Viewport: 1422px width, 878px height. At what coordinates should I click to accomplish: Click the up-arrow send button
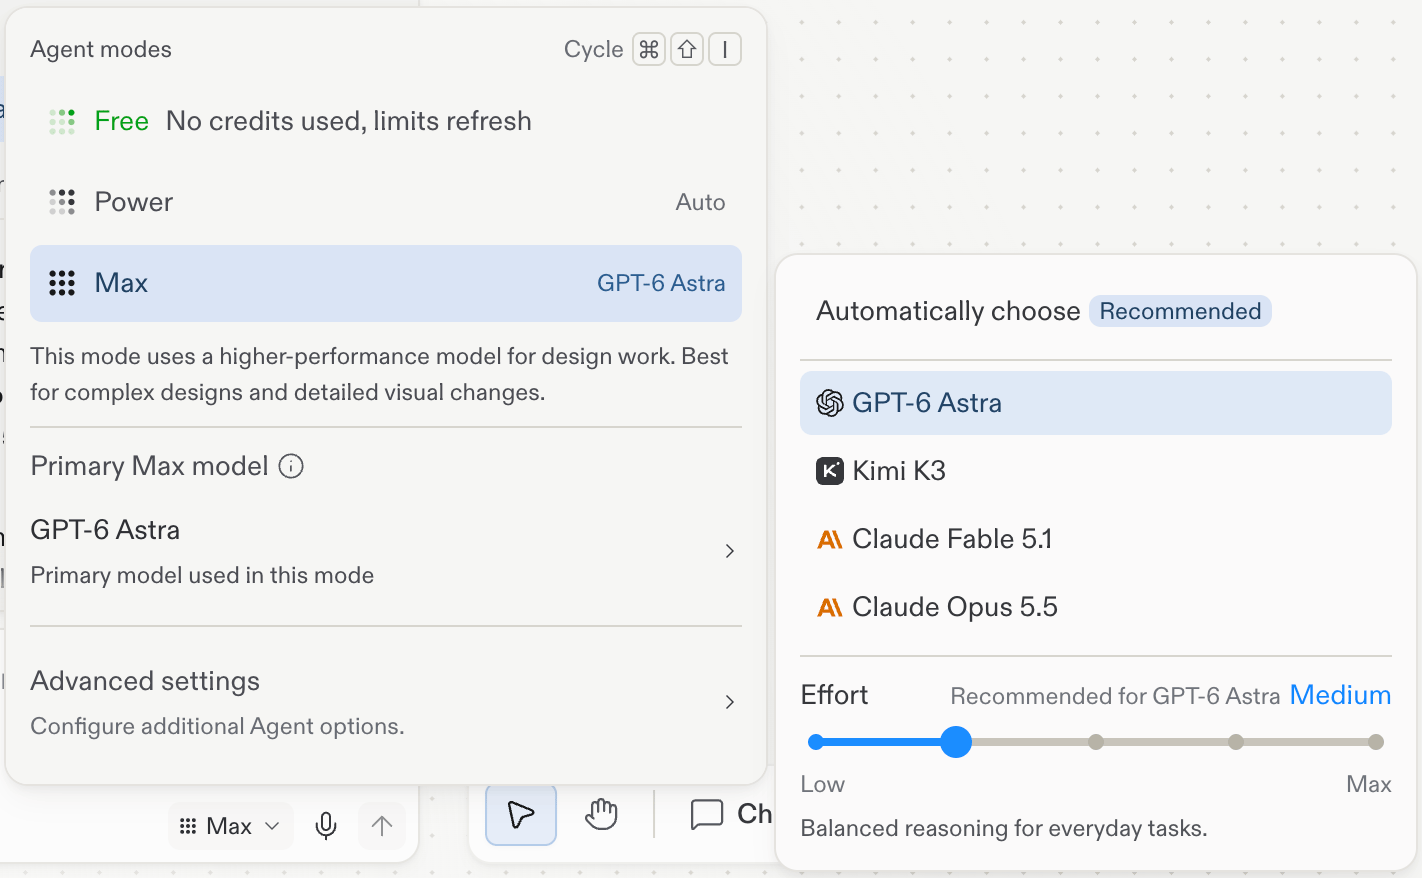point(382,826)
